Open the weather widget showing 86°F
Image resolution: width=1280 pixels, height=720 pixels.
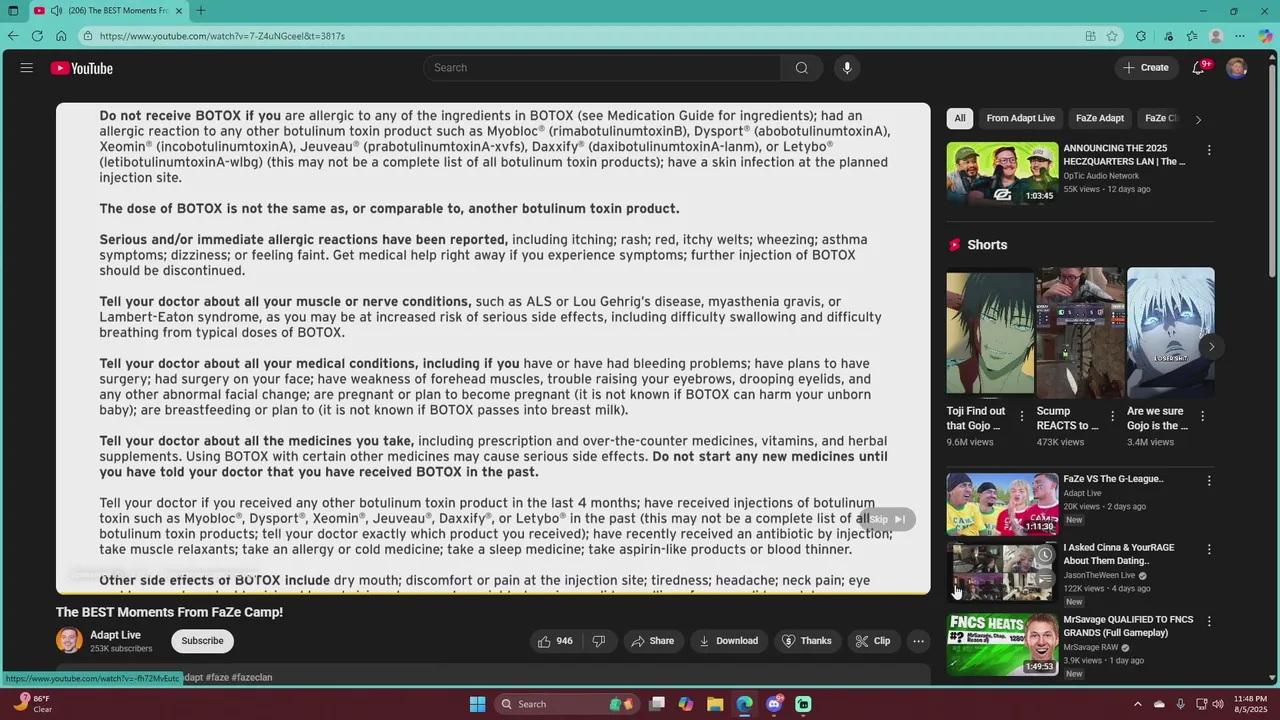click(33, 704)
